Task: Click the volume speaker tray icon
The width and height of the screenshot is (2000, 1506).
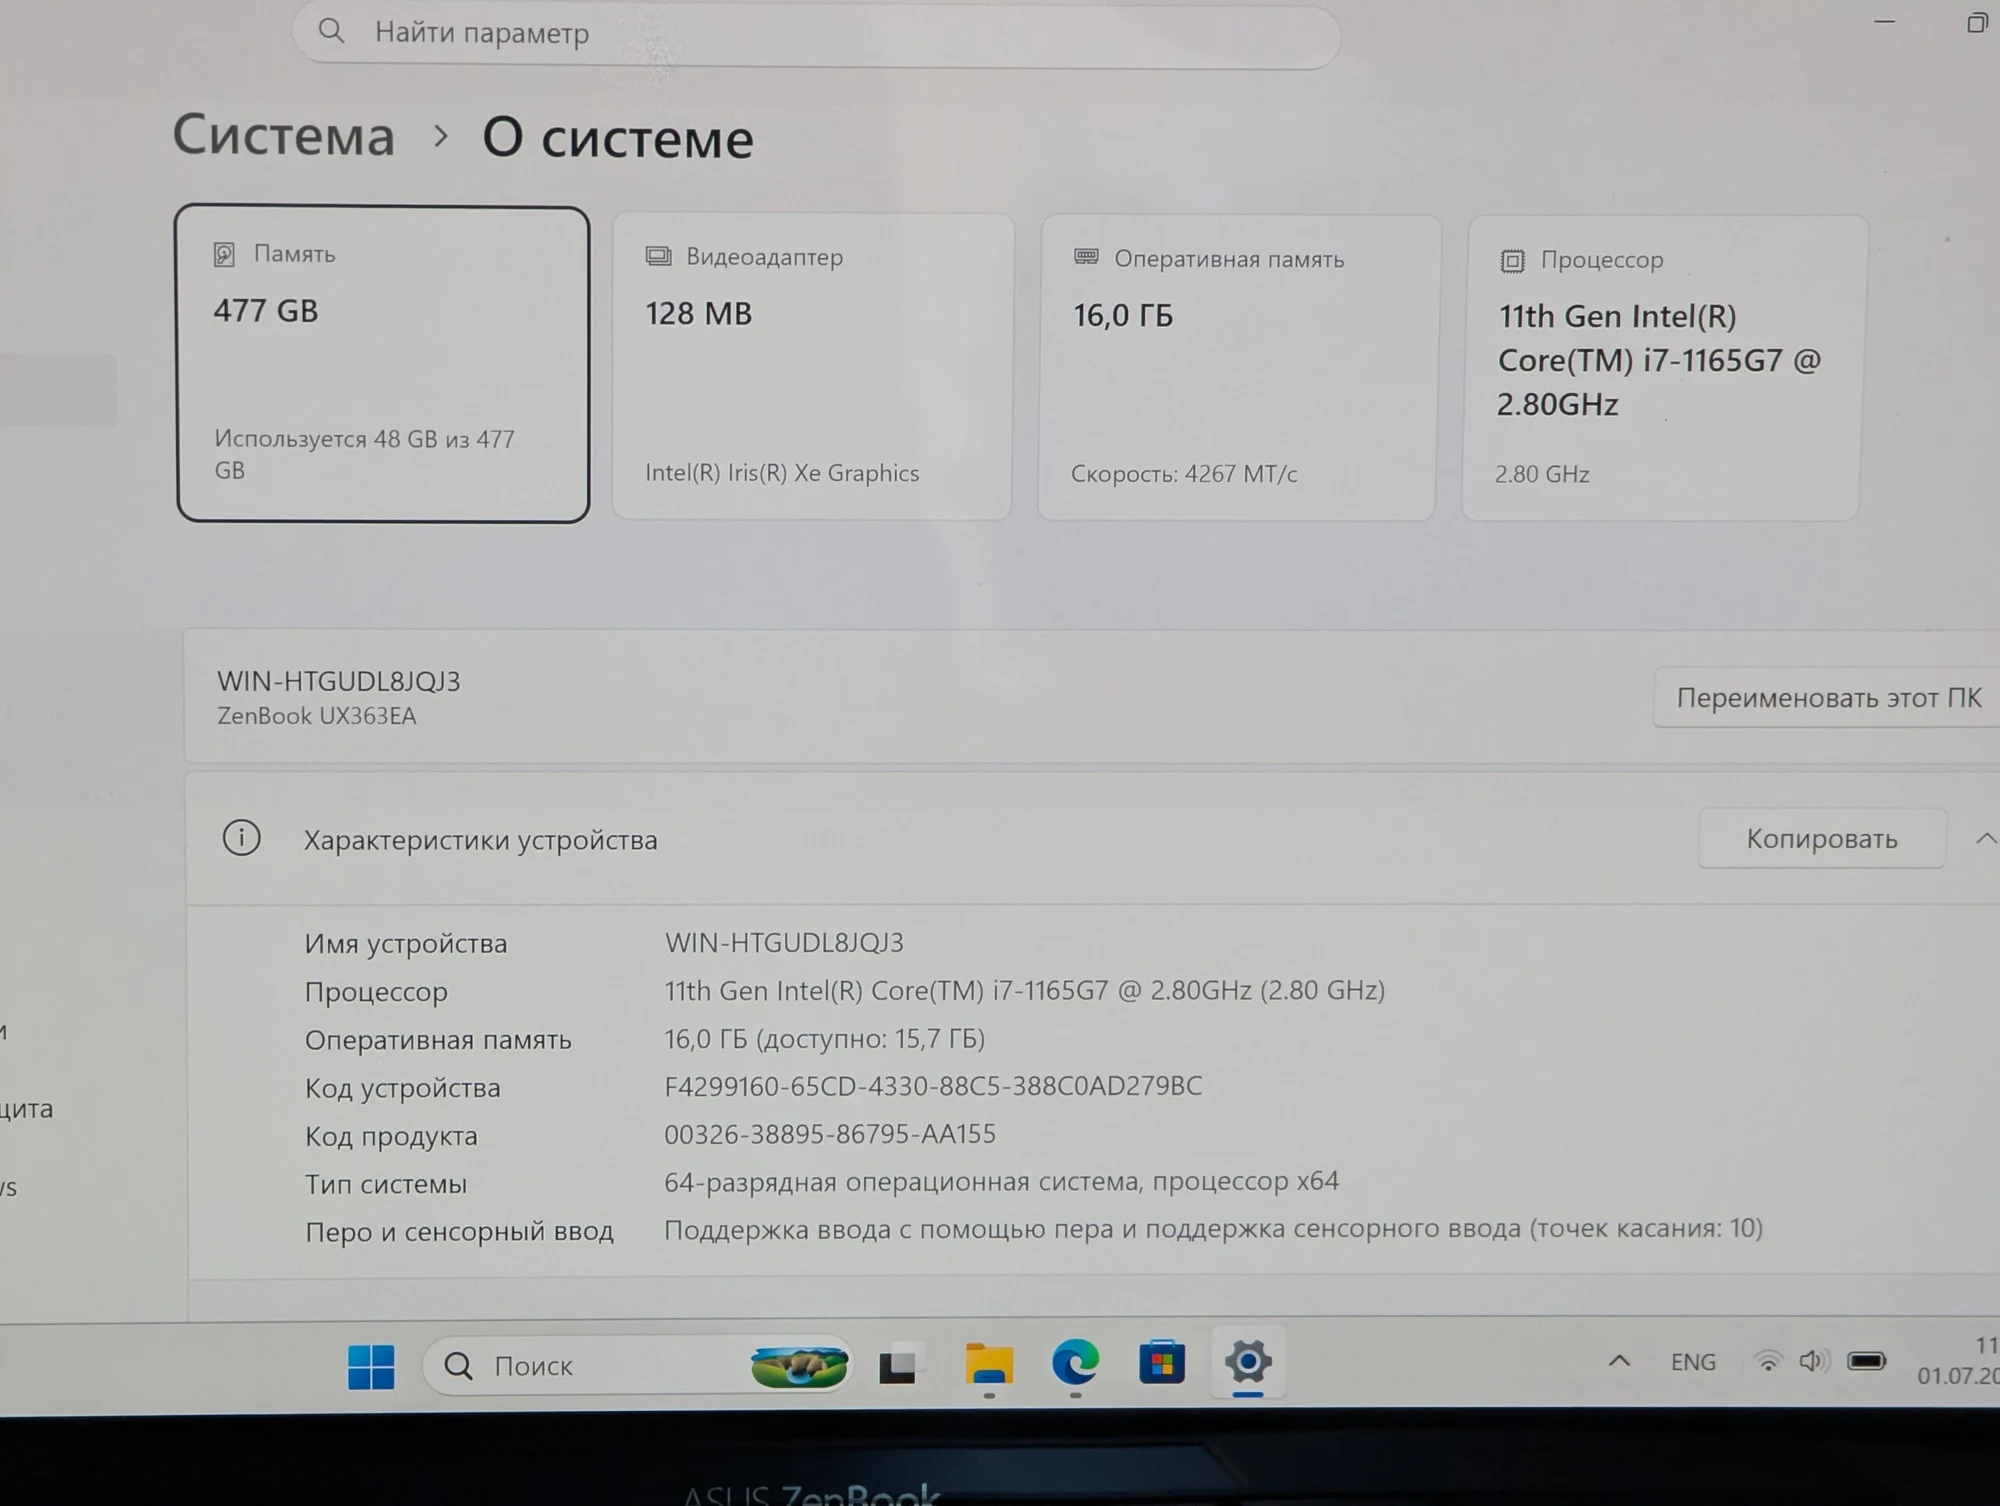Action: click(1813, 1361)
